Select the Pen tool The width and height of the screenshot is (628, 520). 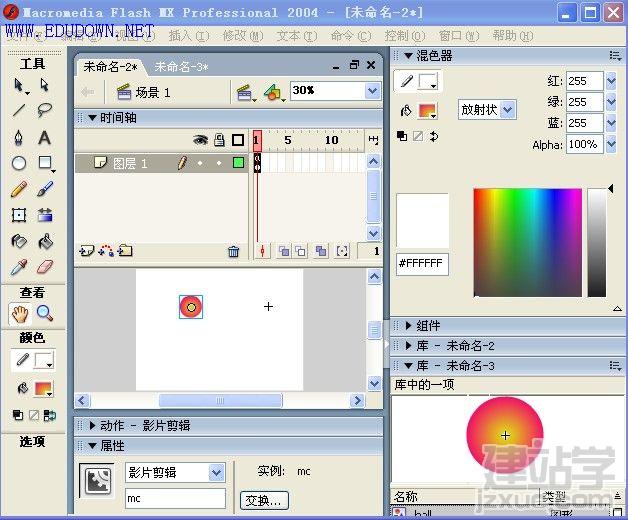18,137
